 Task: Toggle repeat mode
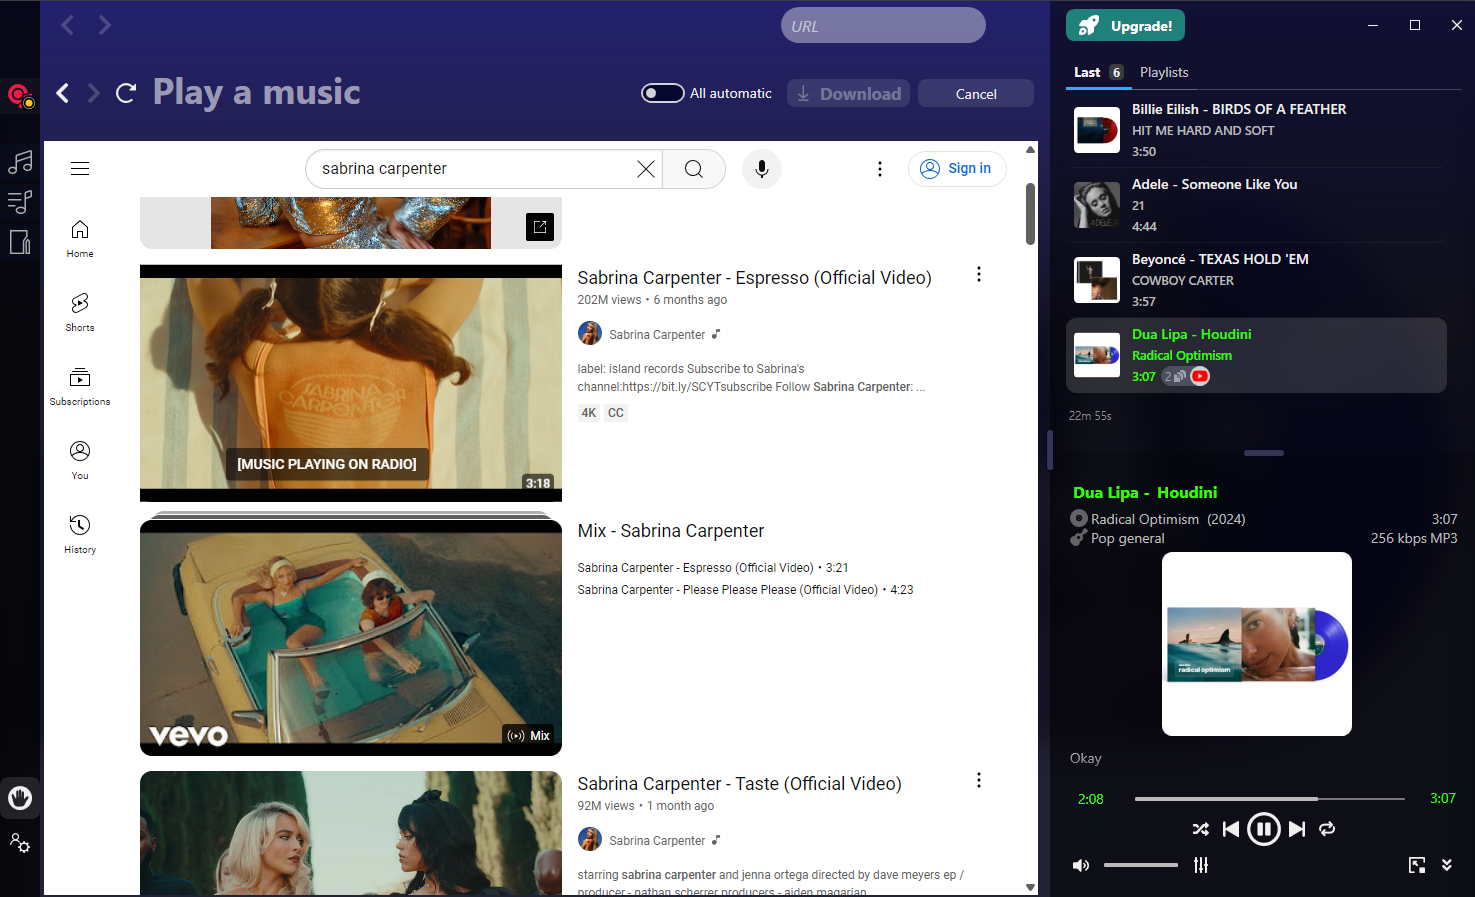coord(1327,829)
